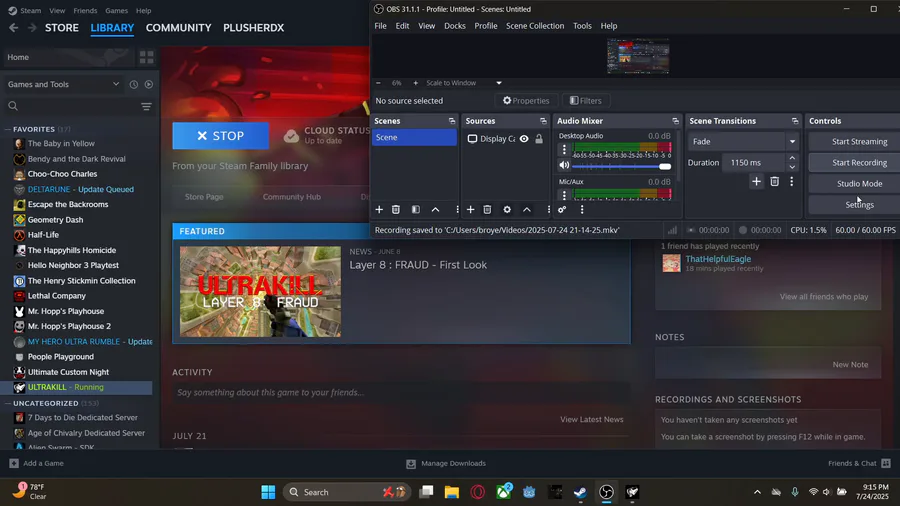900x506 pixels.
Task: Click View Latest News link
Action: tap(591, 419)
